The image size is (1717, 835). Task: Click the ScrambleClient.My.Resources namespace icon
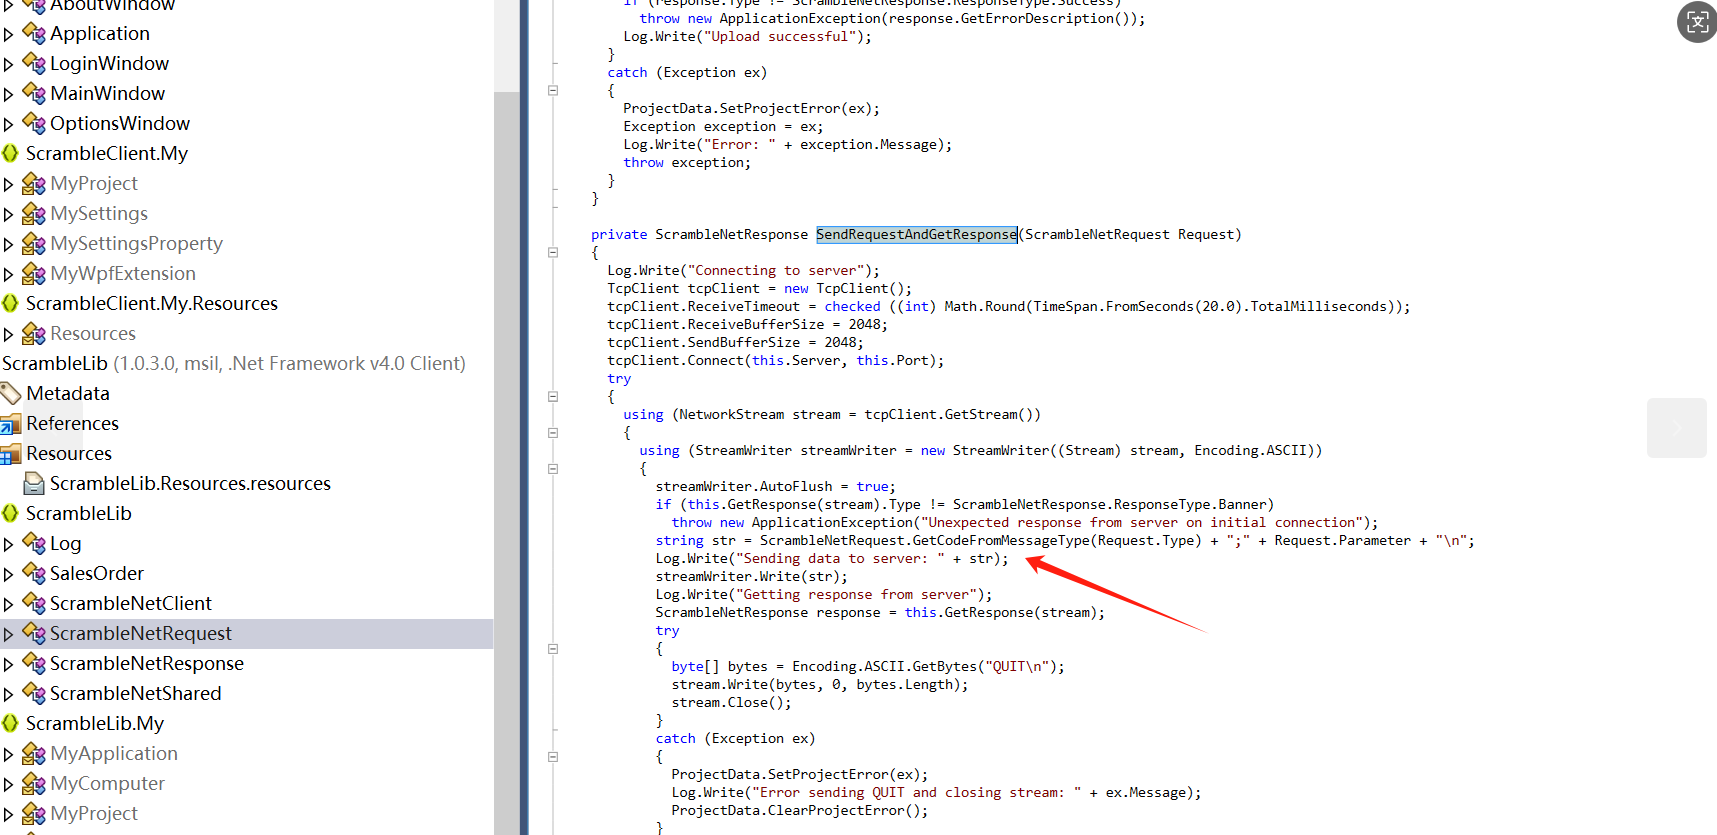pyautogui.click(x=10, y=304)
